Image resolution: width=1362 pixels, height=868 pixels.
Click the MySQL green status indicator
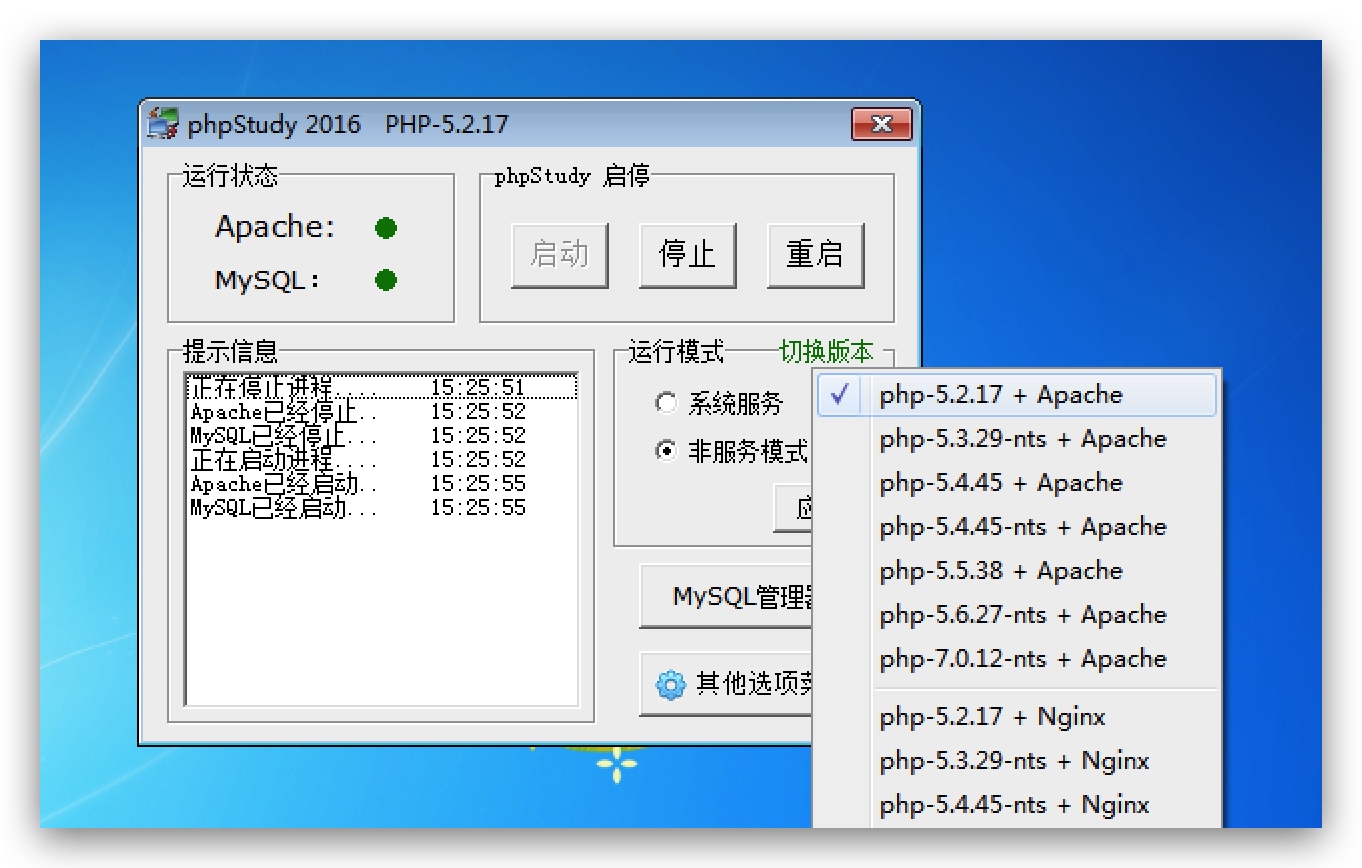pos(386,280)
